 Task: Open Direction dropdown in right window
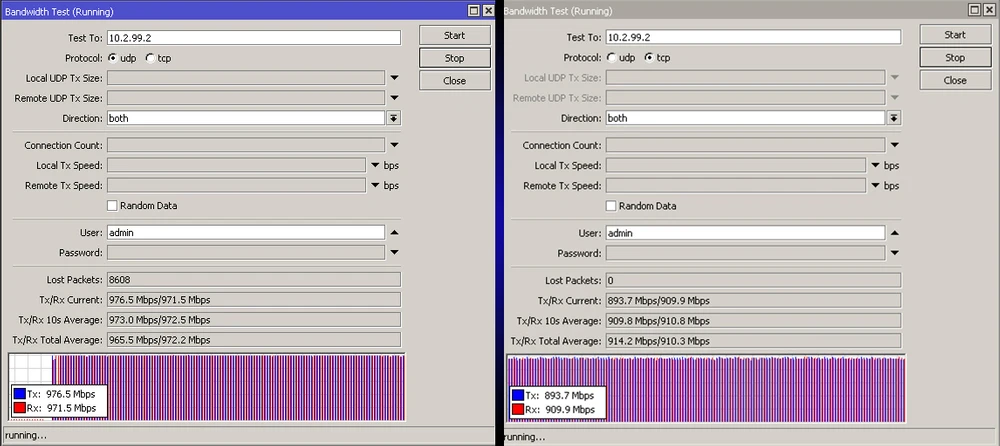893,118
